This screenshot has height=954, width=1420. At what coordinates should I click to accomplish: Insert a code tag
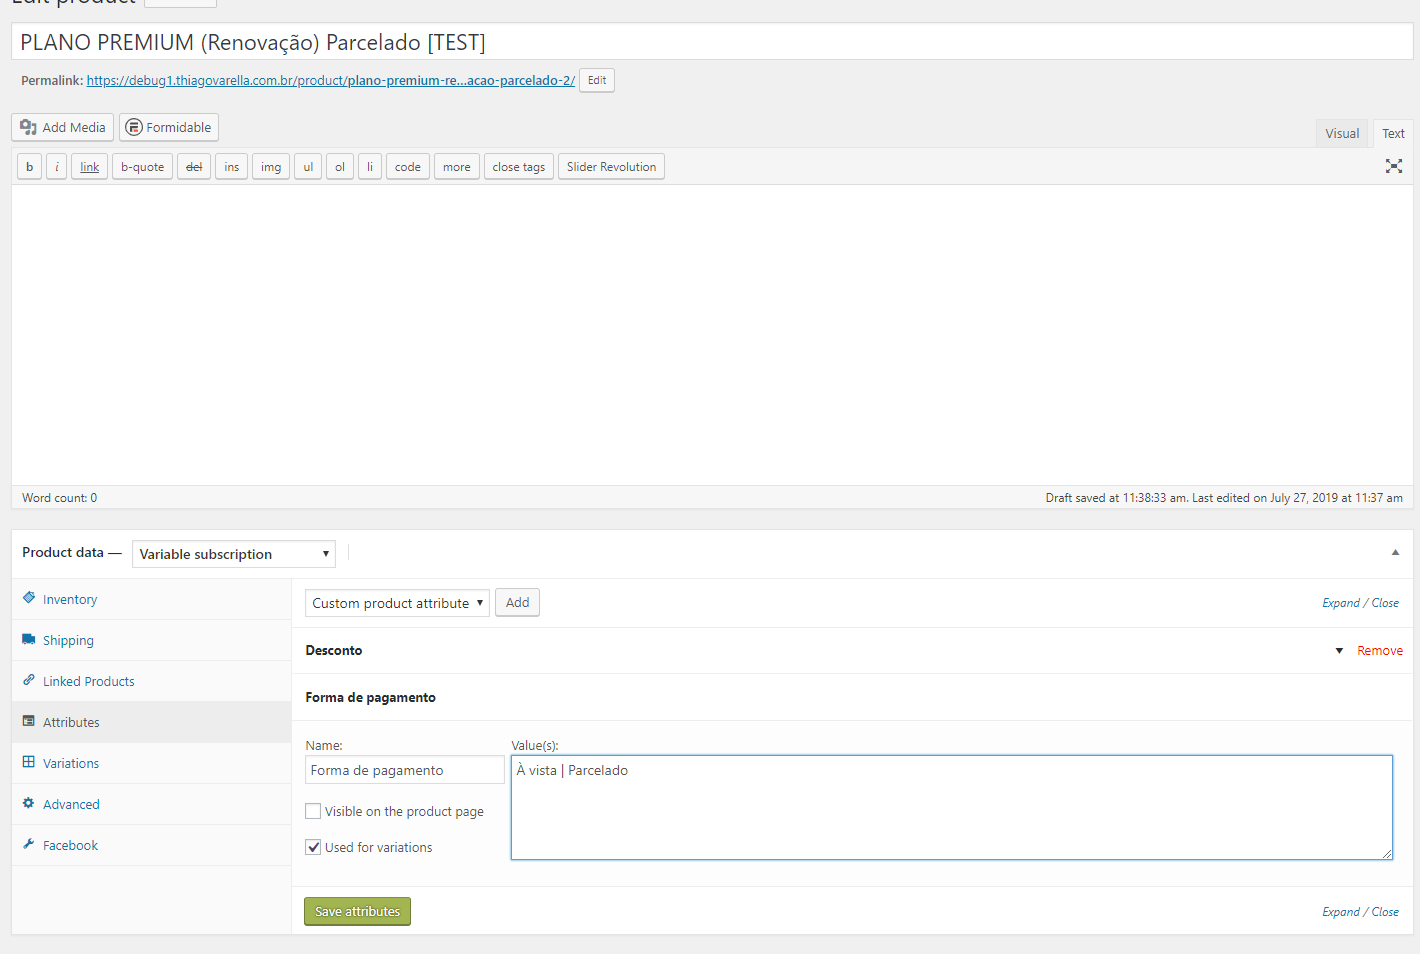pos(408,167)
